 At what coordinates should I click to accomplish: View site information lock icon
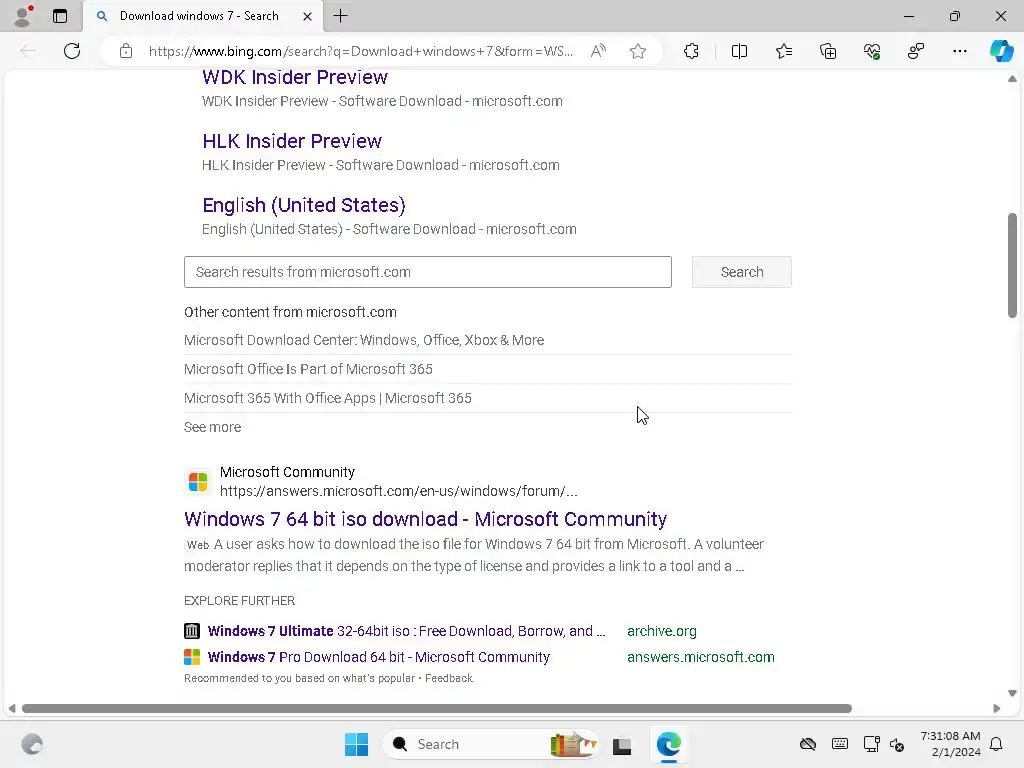126,51
